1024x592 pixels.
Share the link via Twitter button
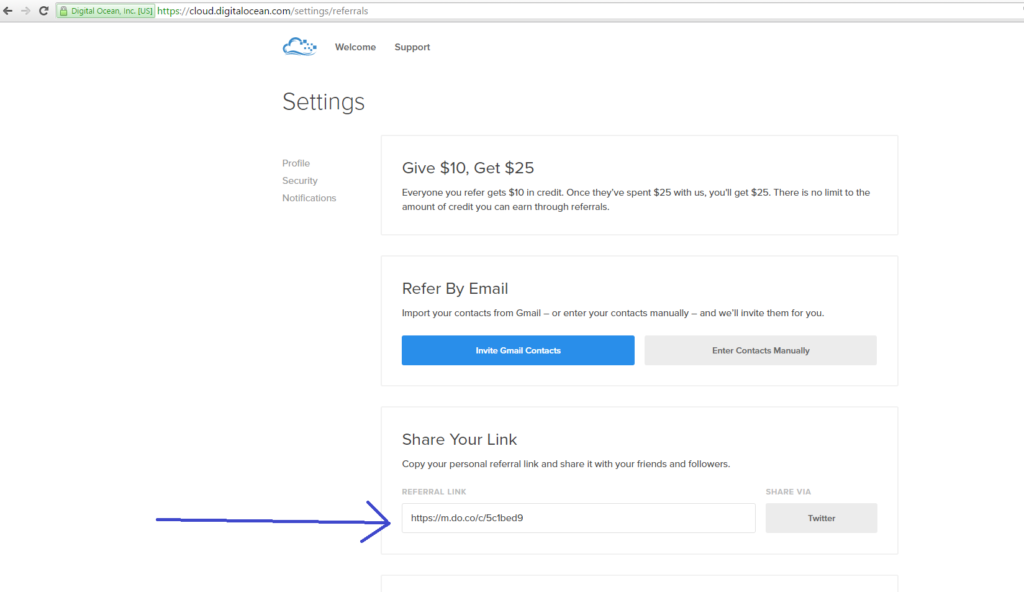821,518
